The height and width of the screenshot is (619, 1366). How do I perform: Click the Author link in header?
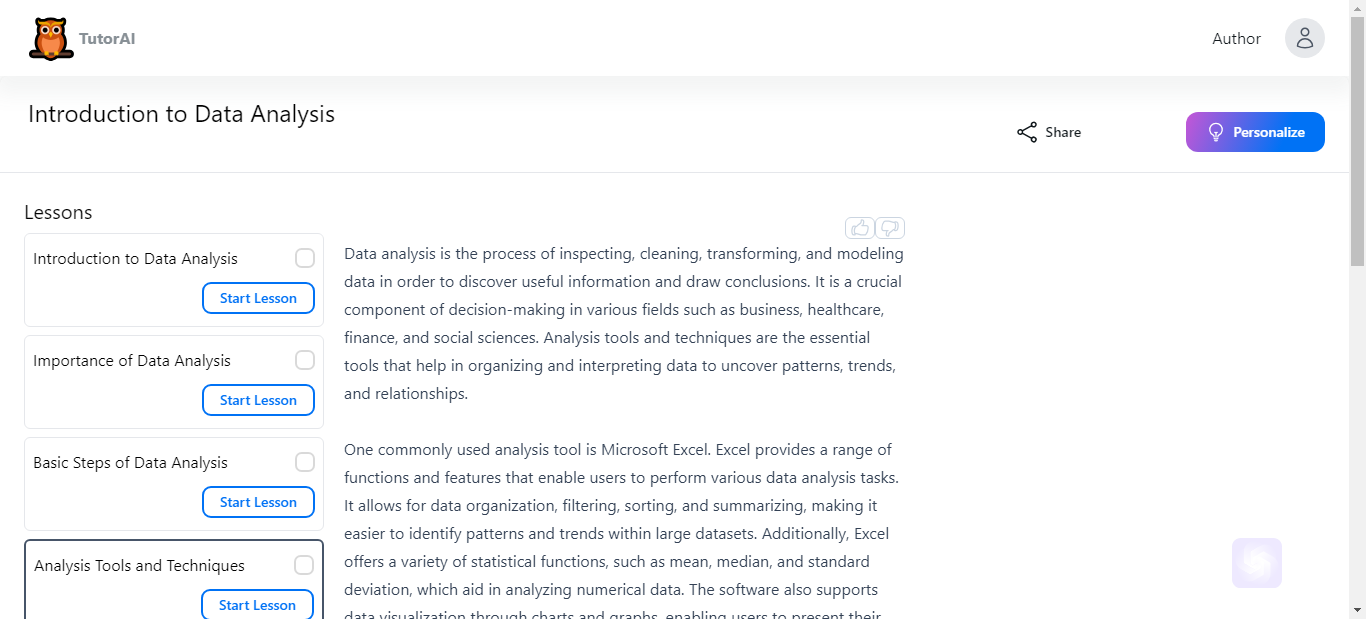(1236, 39)
